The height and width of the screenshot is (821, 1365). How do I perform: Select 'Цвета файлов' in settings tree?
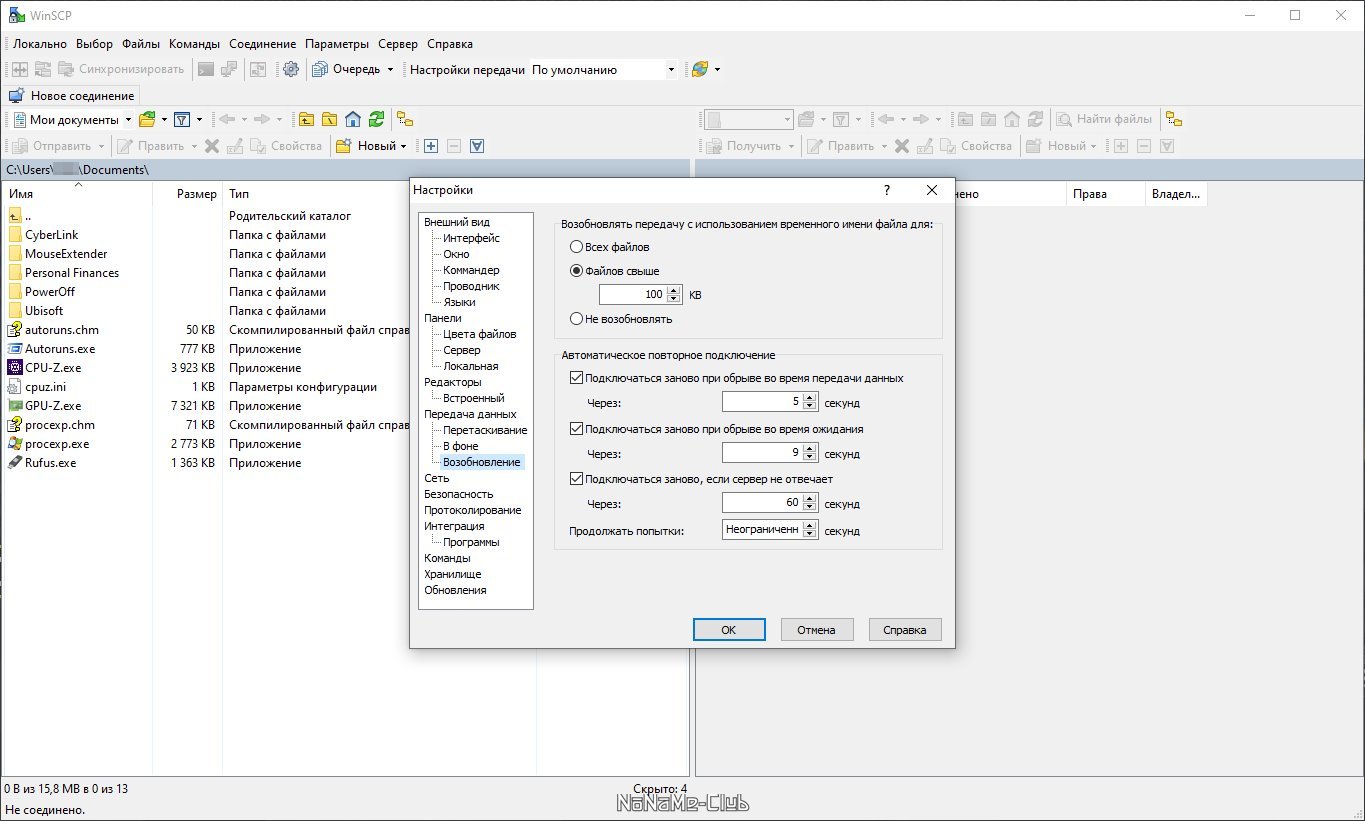pos(480,334)
